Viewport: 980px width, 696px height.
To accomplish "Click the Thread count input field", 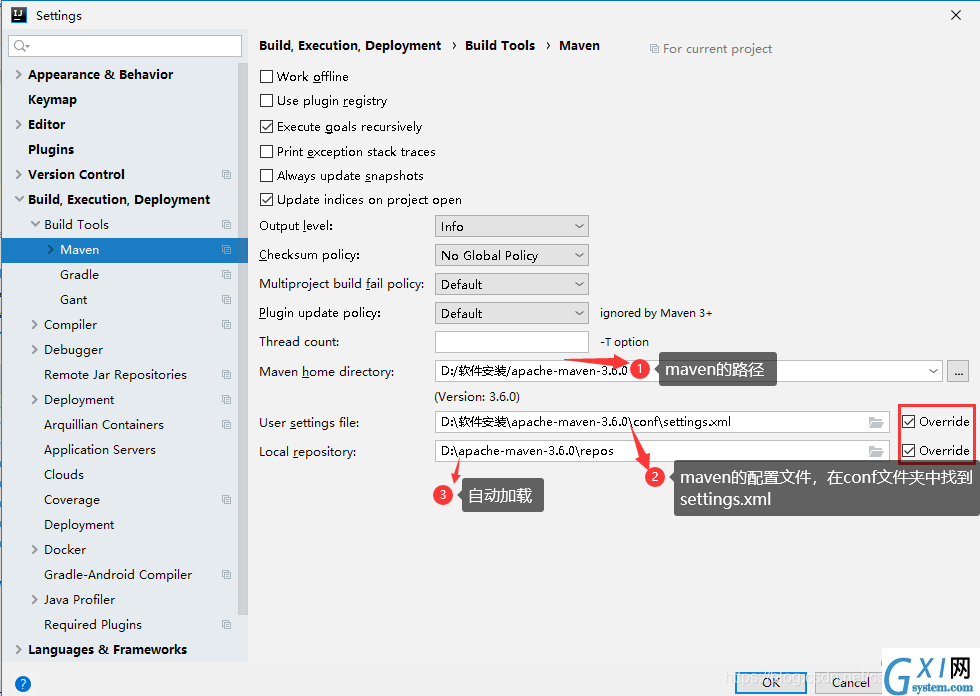I will click(512, 342).
